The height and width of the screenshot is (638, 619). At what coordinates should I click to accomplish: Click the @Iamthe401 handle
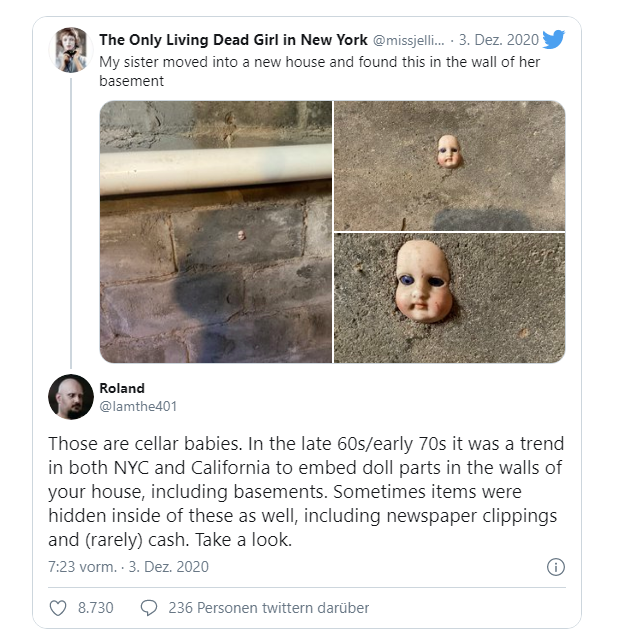coord(138,406)
